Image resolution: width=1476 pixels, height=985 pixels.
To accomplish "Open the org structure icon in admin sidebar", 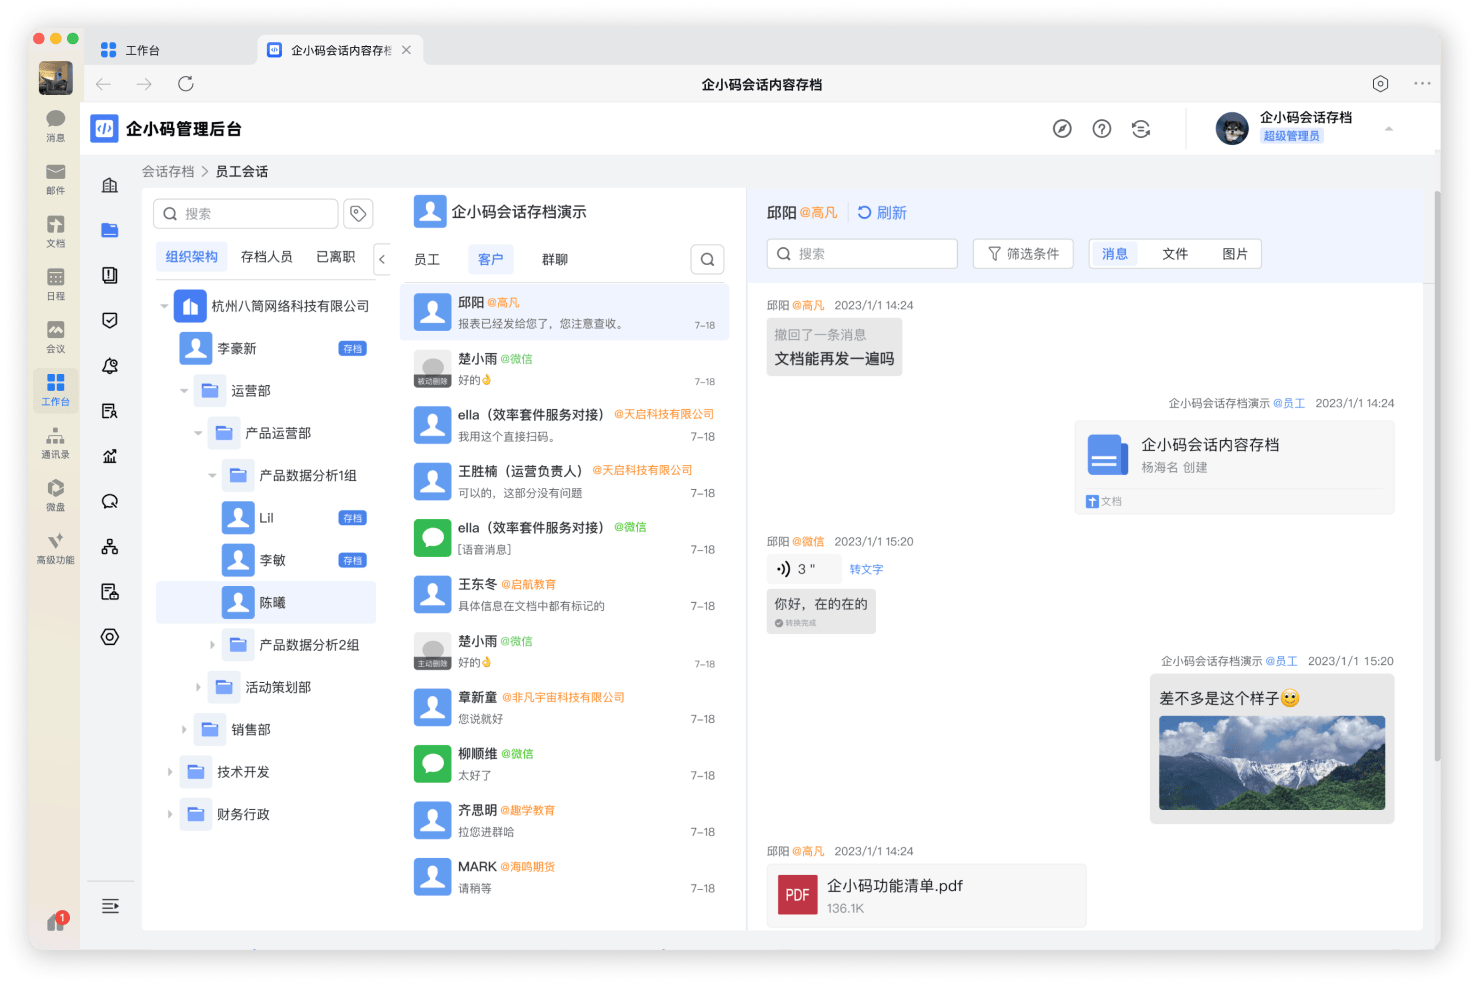I will pos(110,547).
